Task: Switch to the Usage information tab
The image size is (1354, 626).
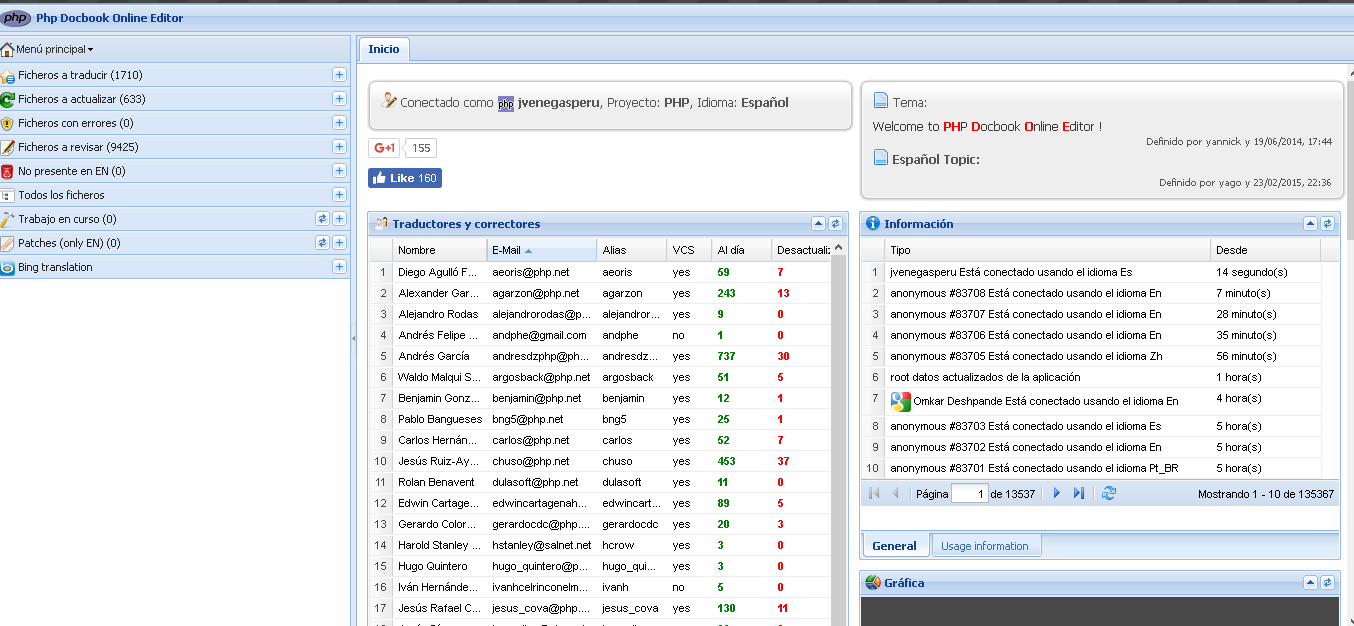Action: click(985, 546)
